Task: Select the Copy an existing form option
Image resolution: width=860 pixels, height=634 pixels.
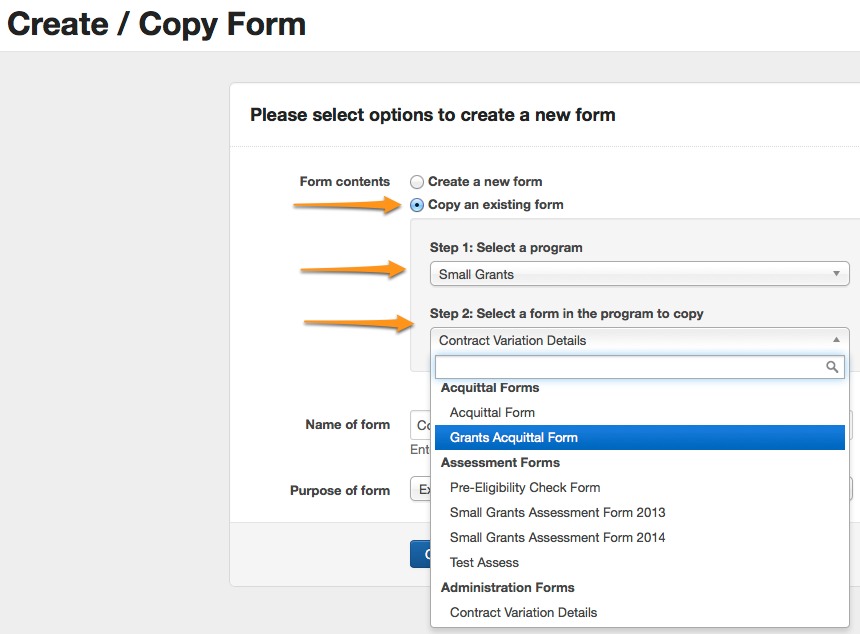Action: (417, 205)
